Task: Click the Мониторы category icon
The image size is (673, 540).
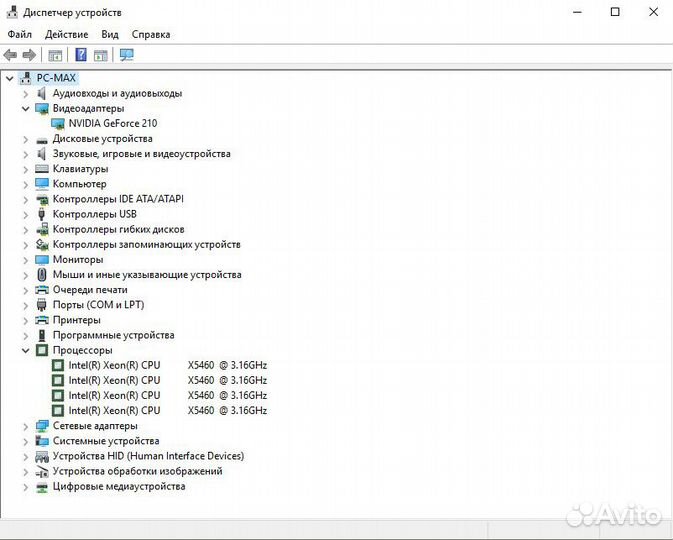Action: [x=42, y=260]
